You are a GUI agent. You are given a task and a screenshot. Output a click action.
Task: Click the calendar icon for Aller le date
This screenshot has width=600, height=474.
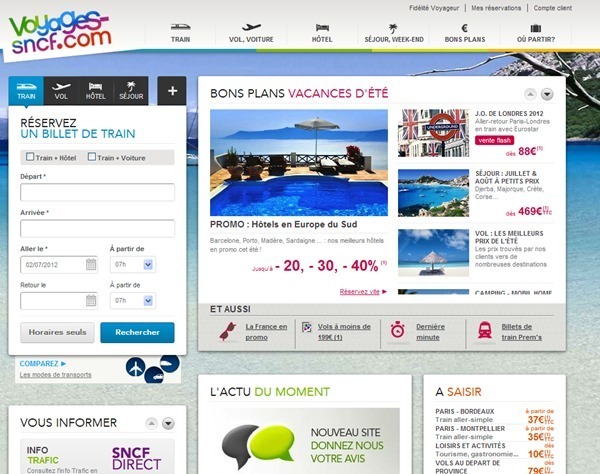[91, 265]
